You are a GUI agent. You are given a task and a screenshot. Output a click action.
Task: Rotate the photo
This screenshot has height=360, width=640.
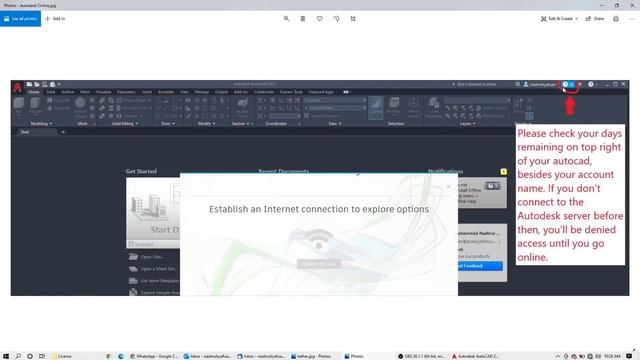coord(336,19)
